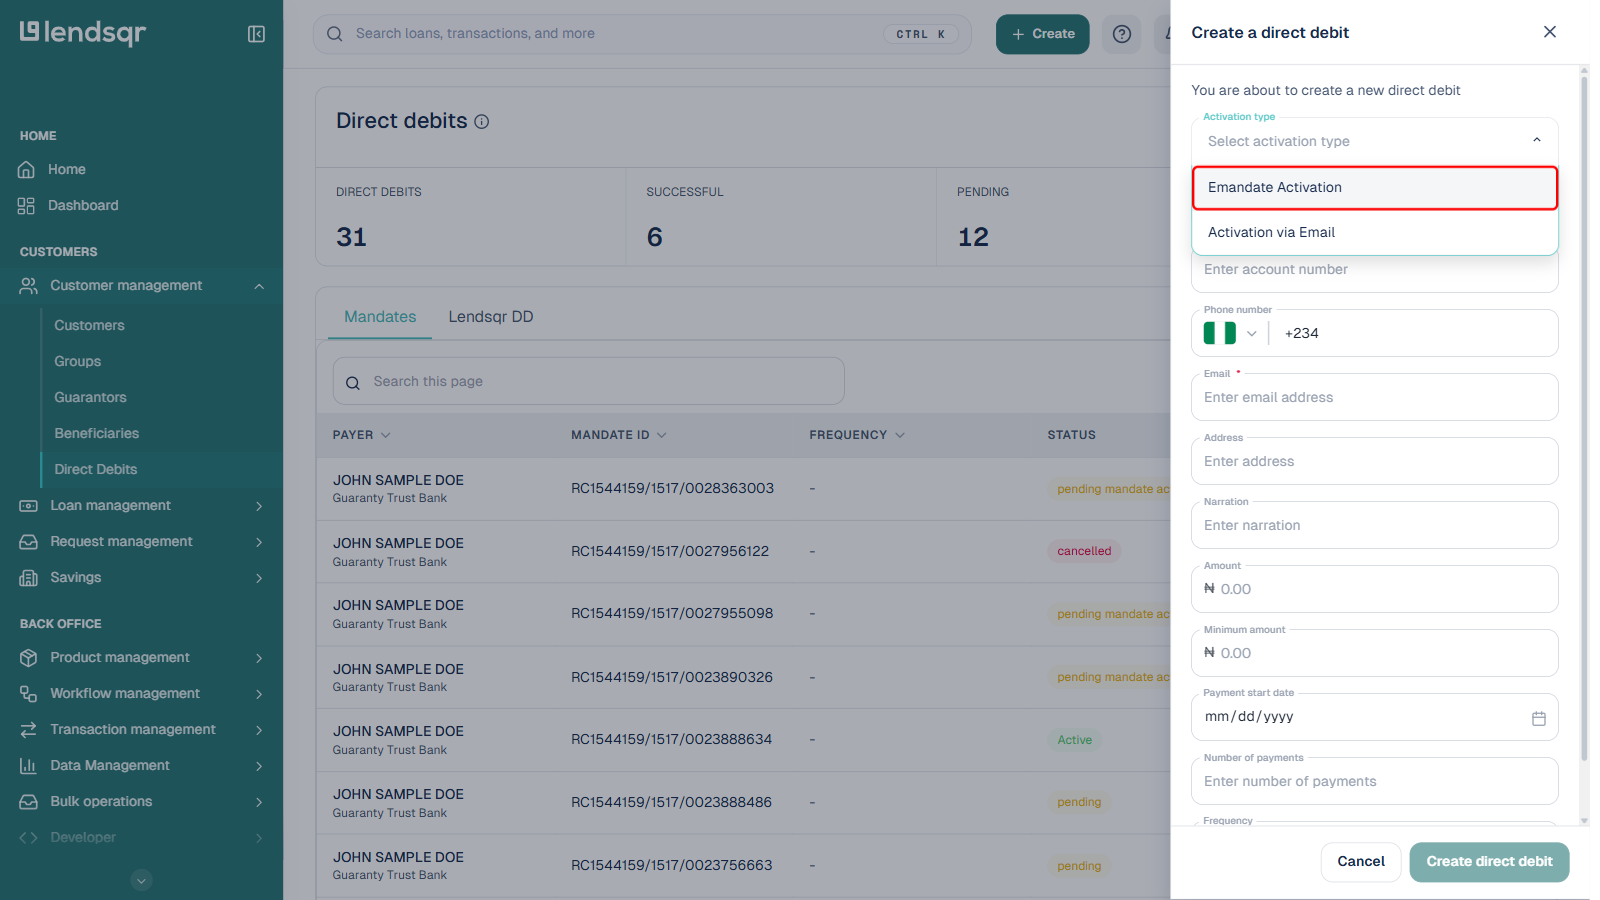Open Direct Debits in the sidebar

point(96,470)
